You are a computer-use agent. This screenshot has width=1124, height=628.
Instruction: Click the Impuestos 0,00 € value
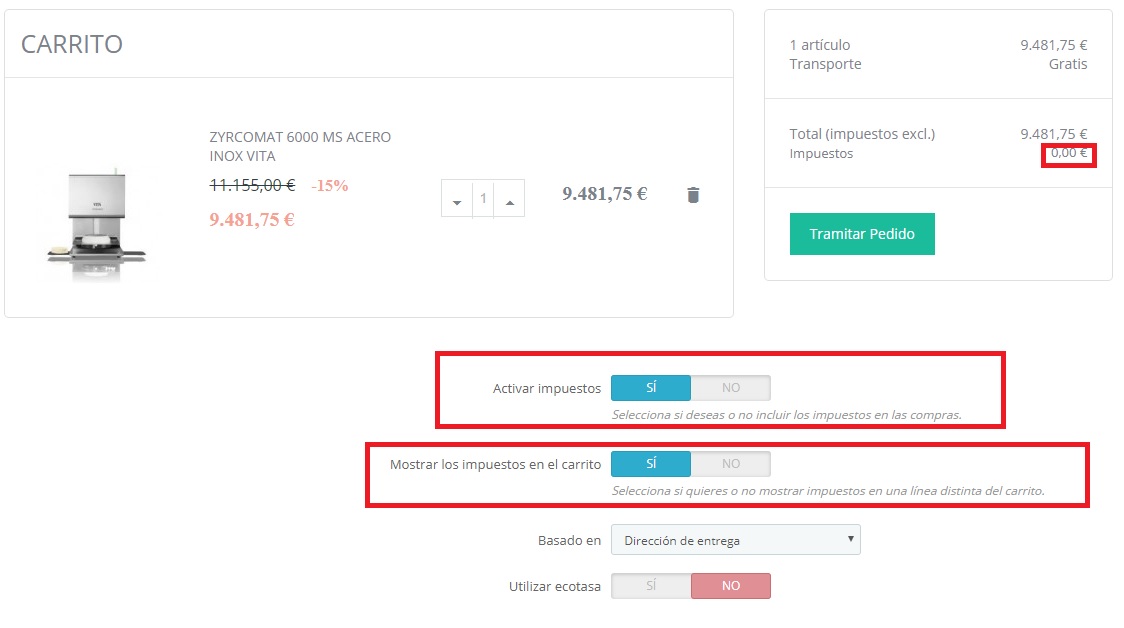coord(1069,153)
